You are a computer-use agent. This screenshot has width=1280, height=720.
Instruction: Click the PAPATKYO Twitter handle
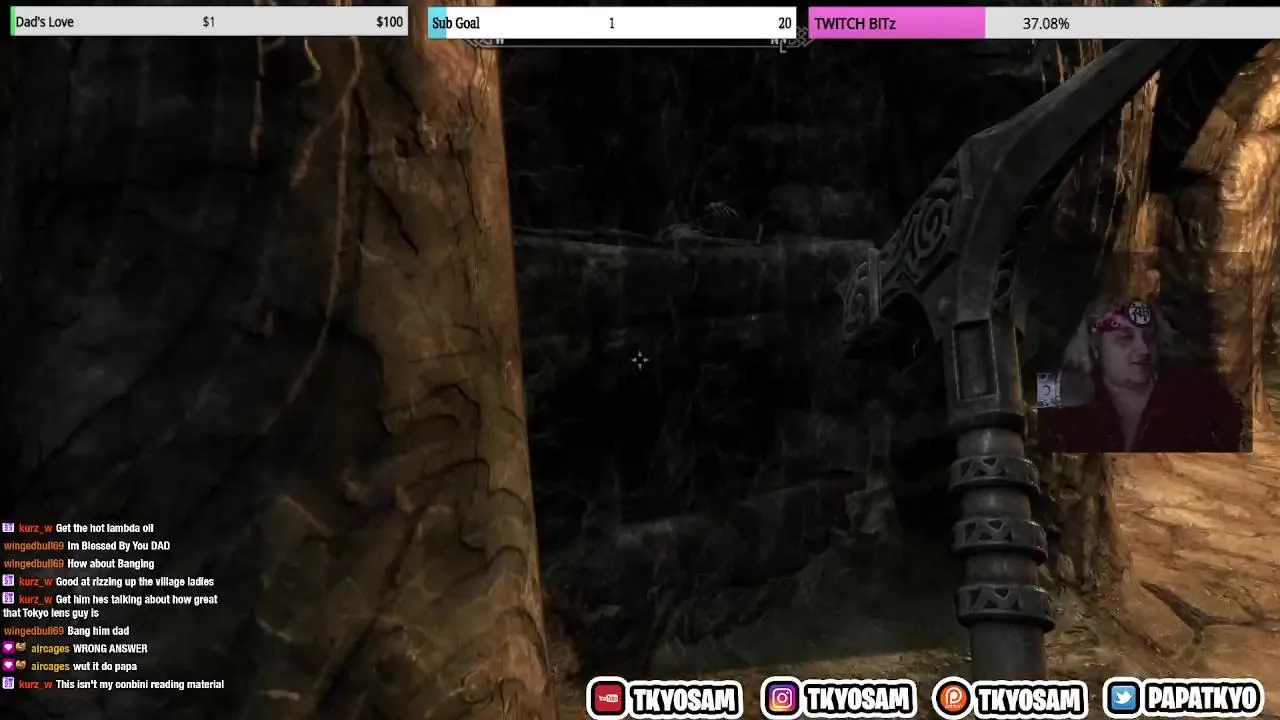pos(1203,699)
